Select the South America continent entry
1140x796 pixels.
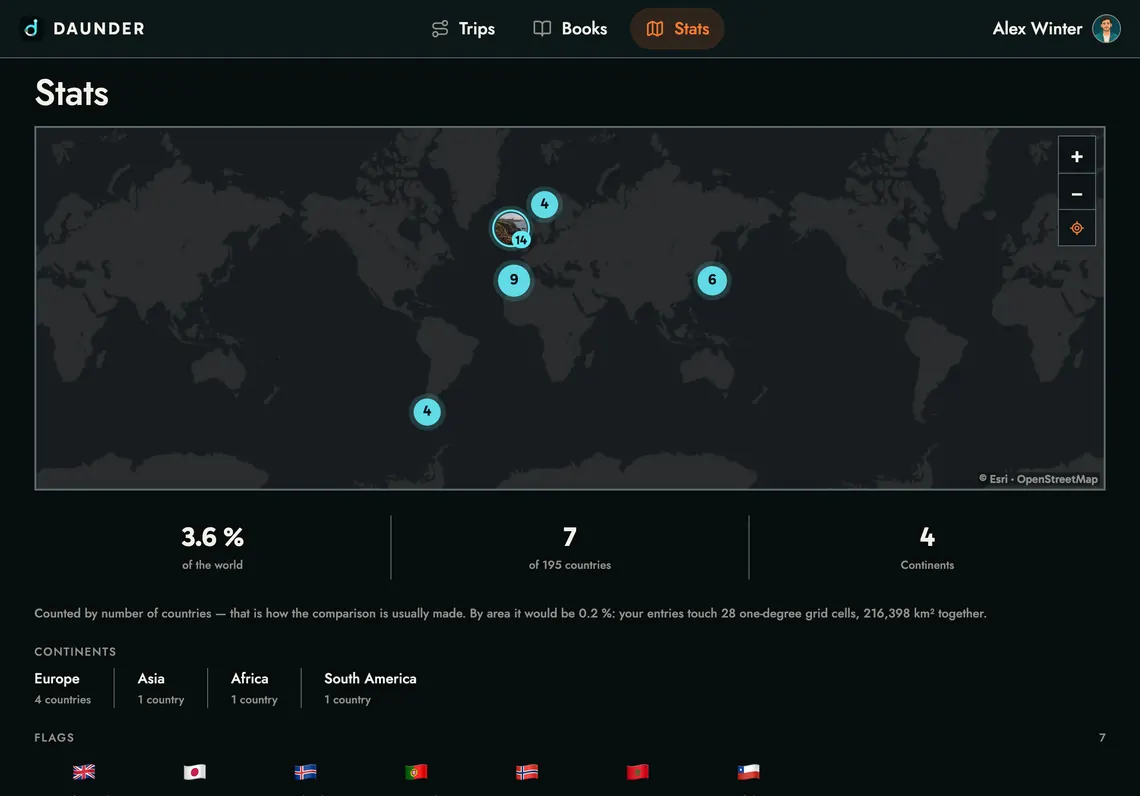(x=370, y=688)
